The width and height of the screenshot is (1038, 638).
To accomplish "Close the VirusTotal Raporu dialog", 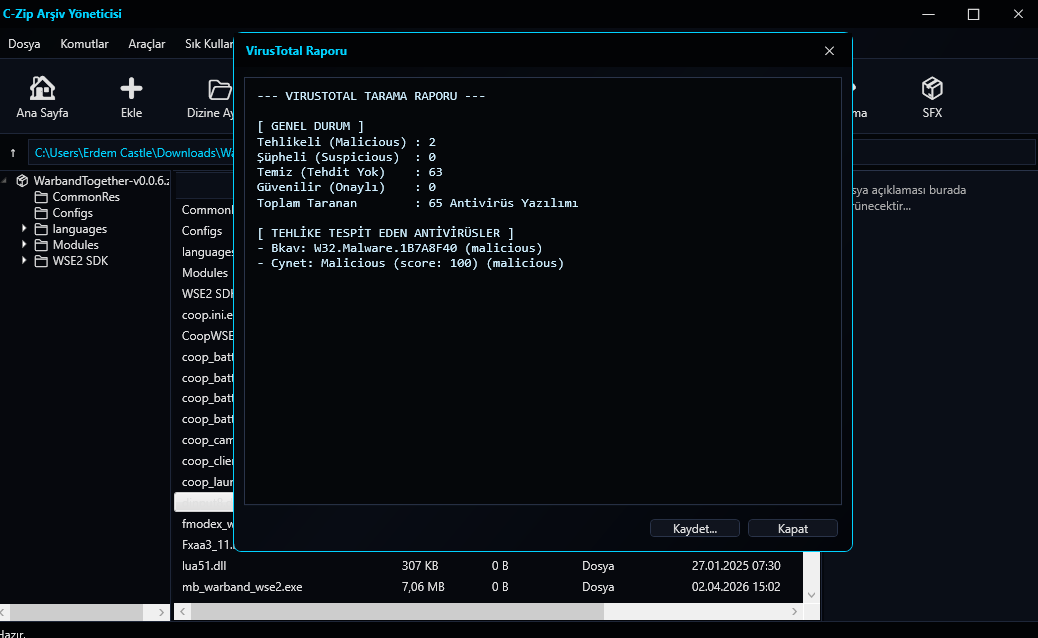I will (x=829, y=51).
